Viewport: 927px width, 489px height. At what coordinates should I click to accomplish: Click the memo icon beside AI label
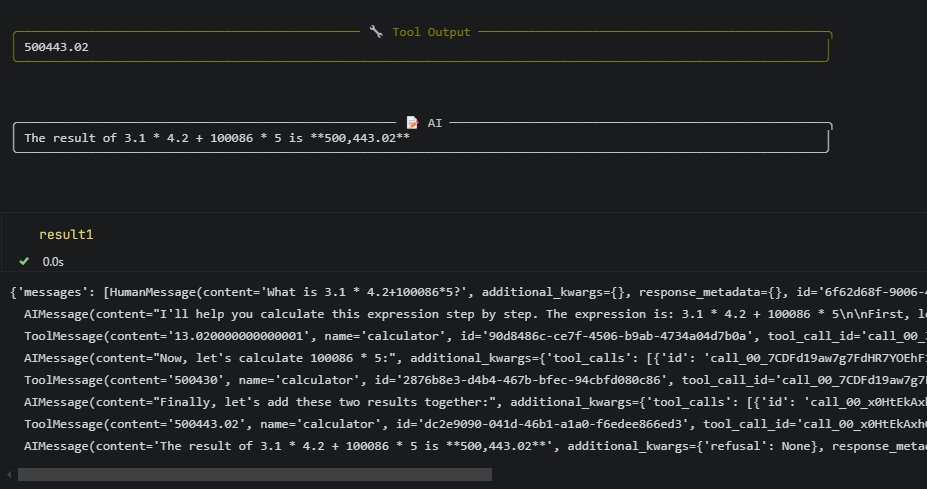pyautogui.click(x=412, y=122)
